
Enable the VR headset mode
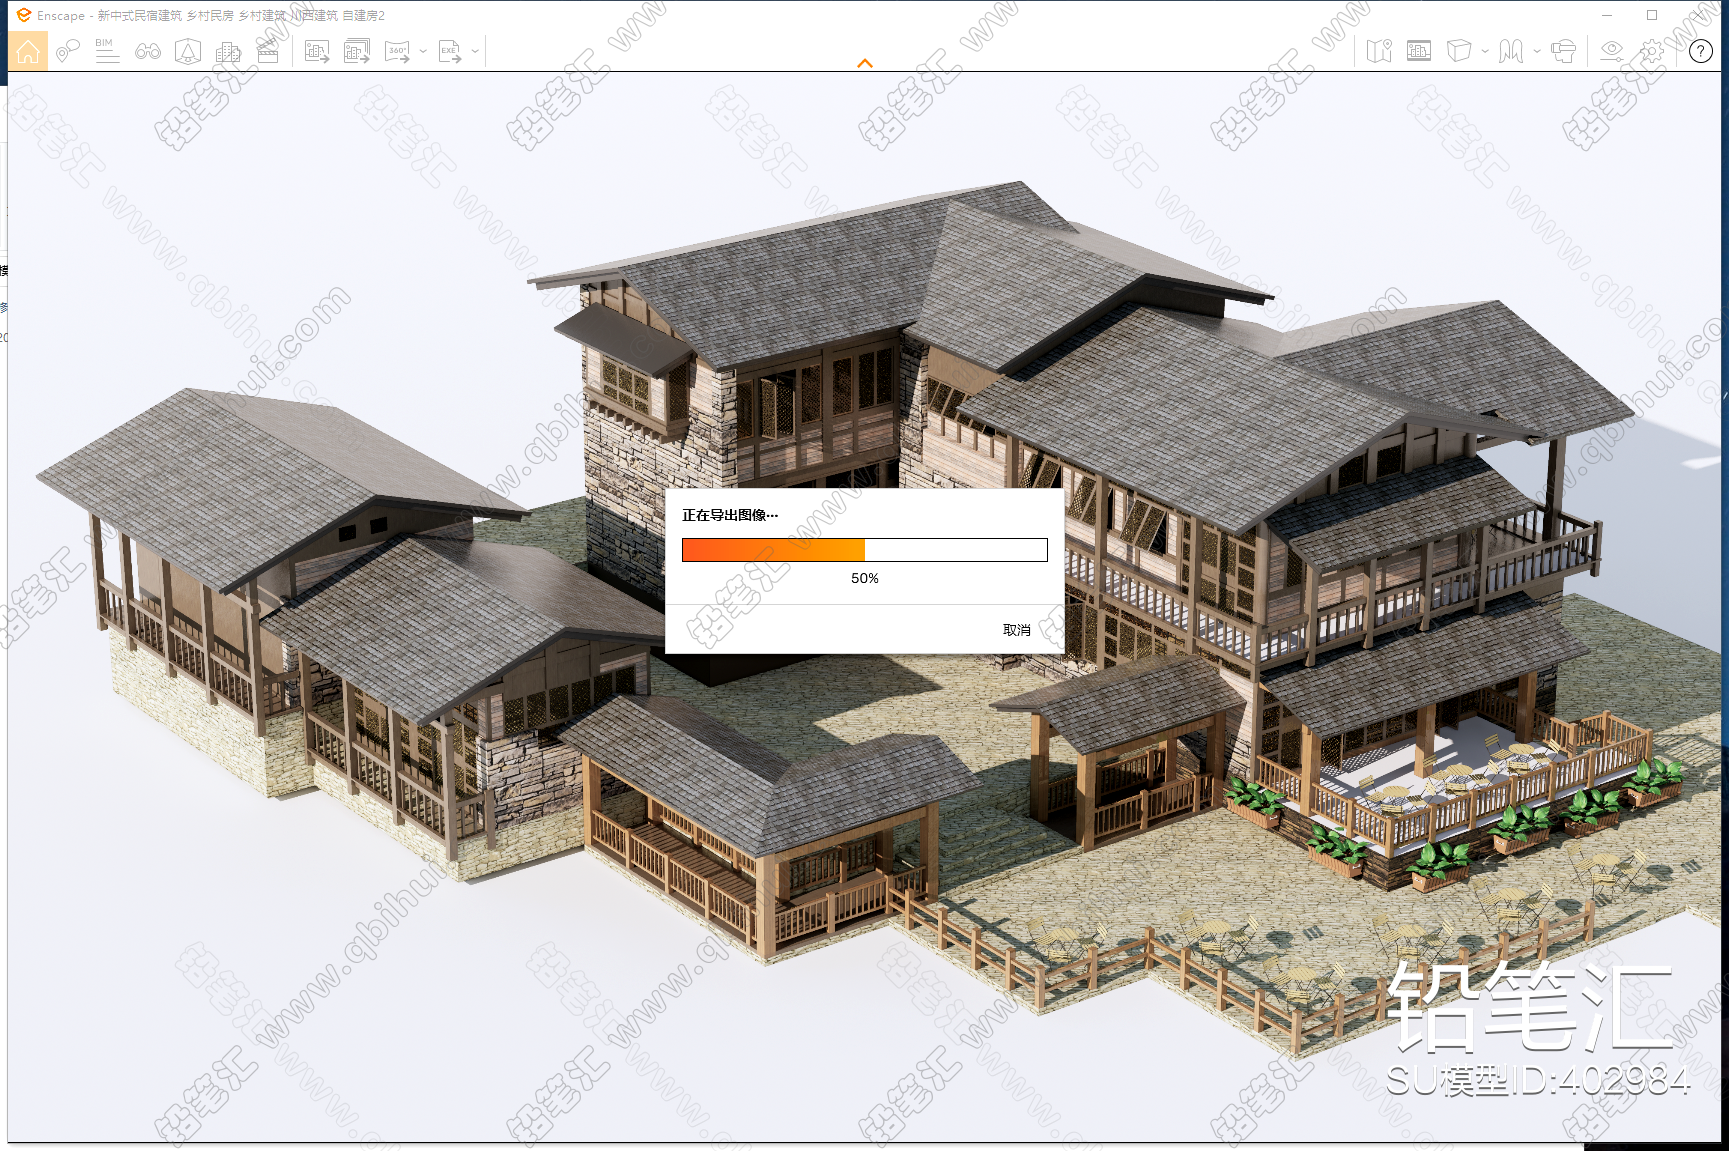(1563, 51)
